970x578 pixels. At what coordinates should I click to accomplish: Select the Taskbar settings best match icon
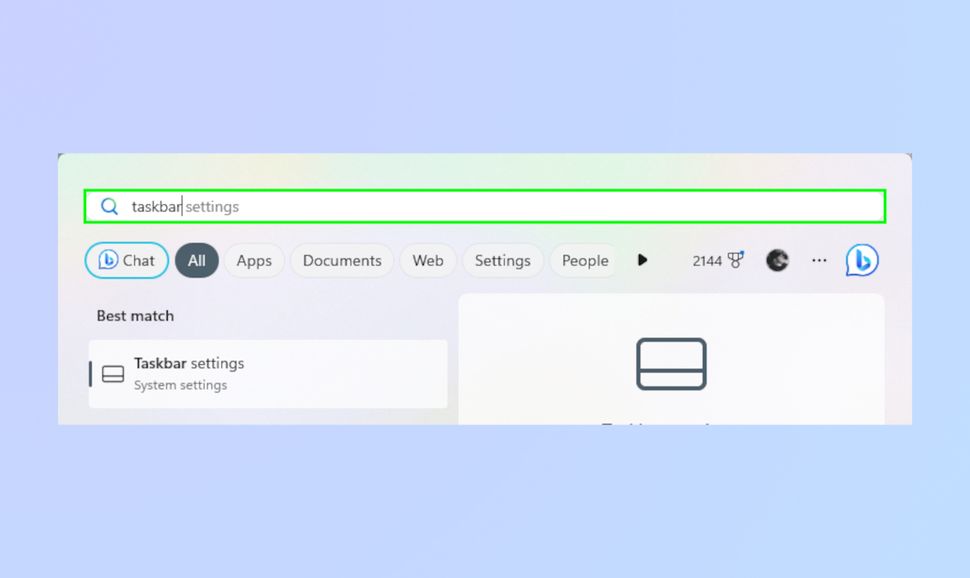point(113,373)
